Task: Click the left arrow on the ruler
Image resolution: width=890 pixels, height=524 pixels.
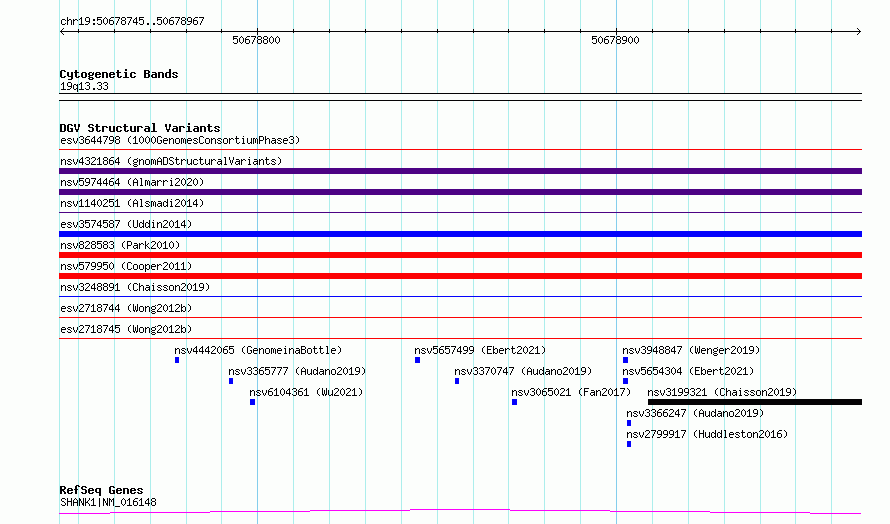Action: coord(62,32)
